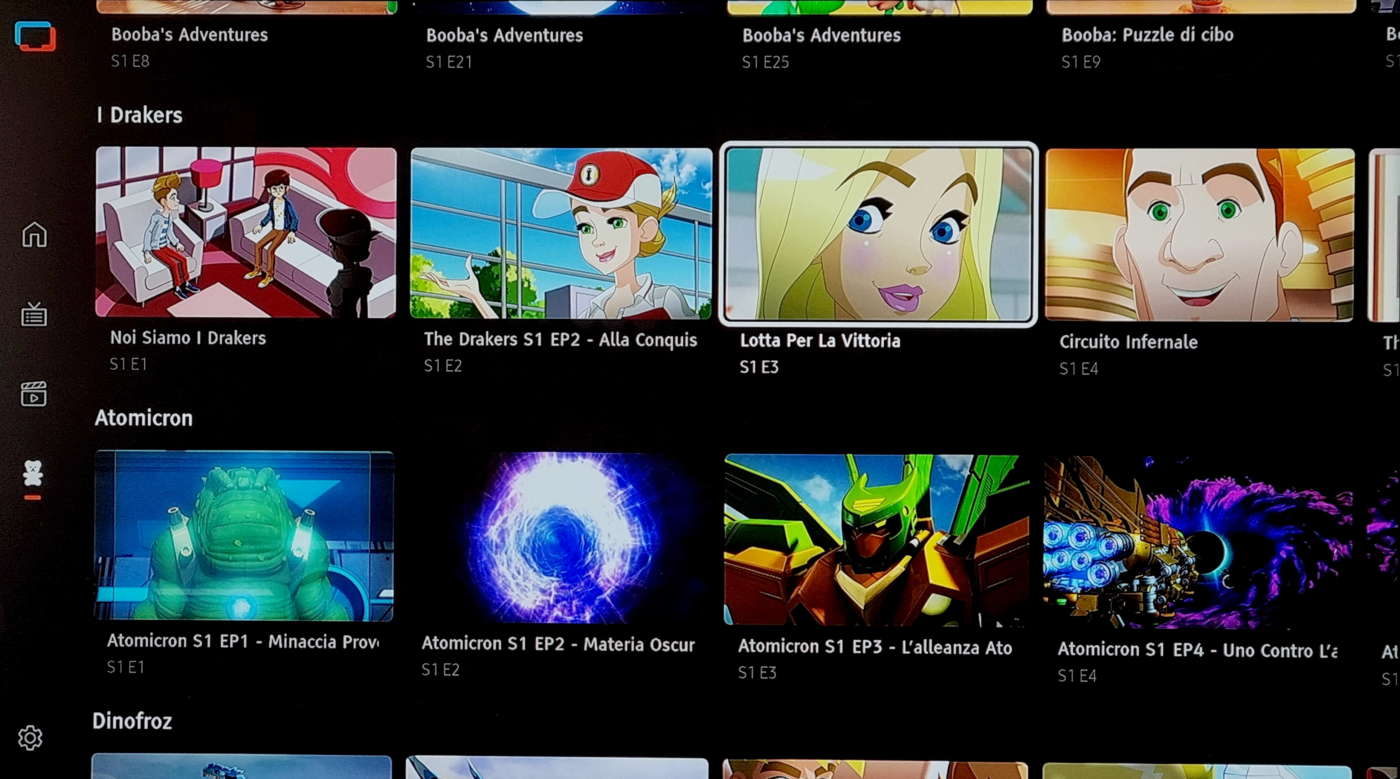Open the live TV guide icon

[34, 314]
